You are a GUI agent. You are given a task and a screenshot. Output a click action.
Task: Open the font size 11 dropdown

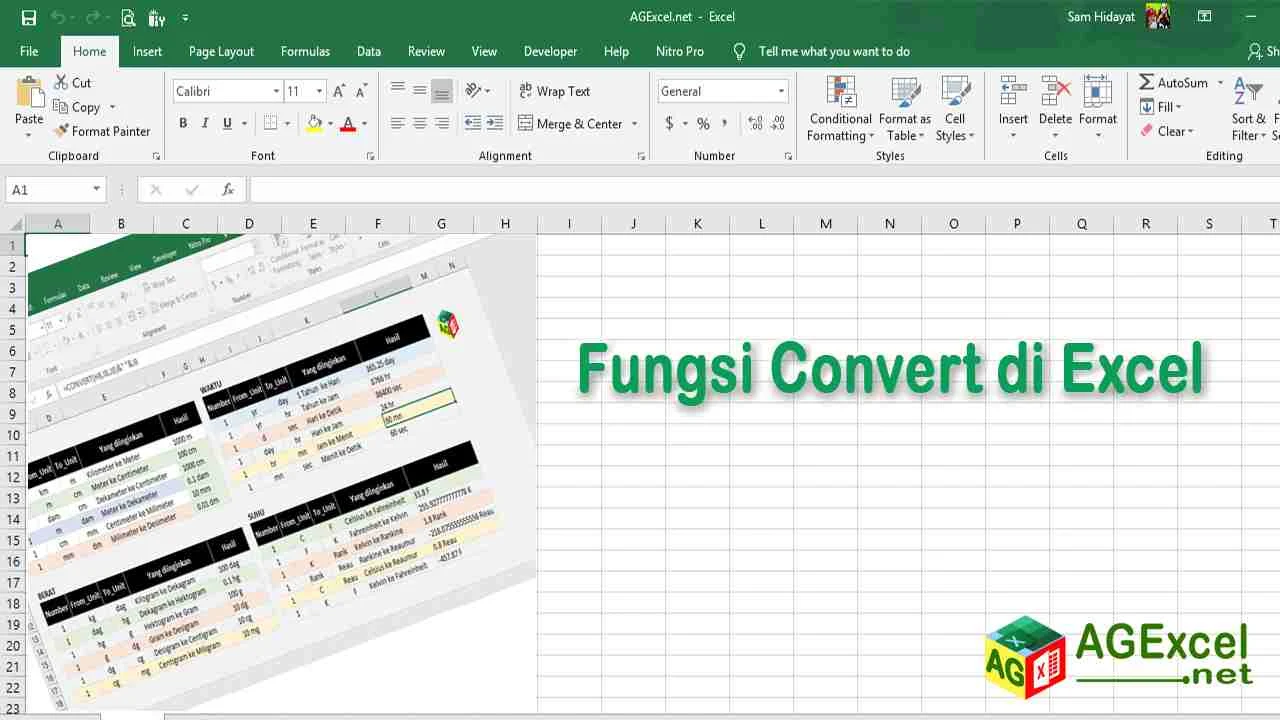(319, 91)
